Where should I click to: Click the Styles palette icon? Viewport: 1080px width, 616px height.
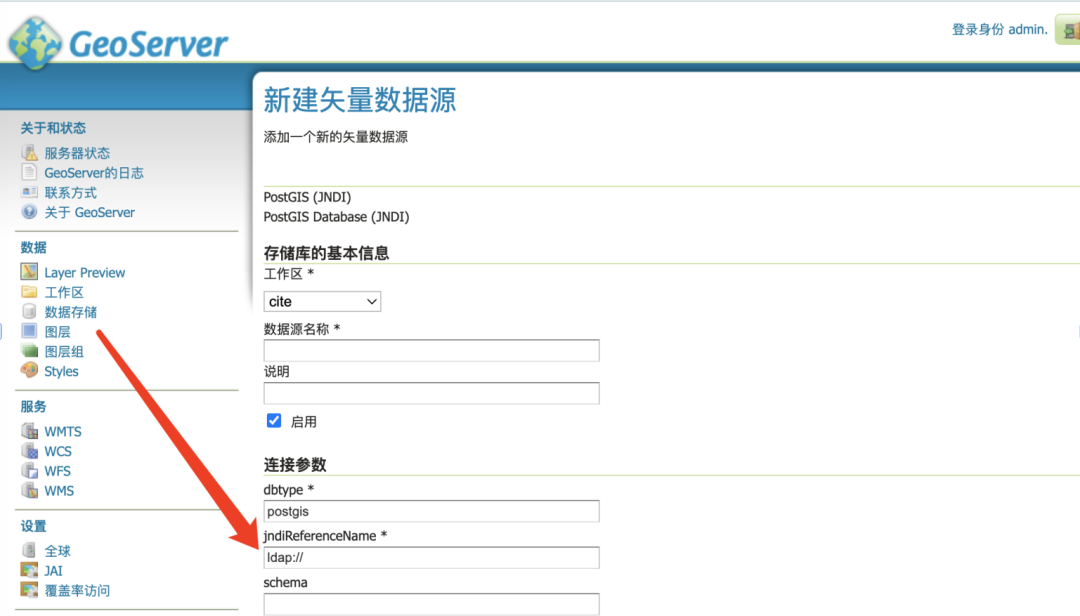pos(29,371)
